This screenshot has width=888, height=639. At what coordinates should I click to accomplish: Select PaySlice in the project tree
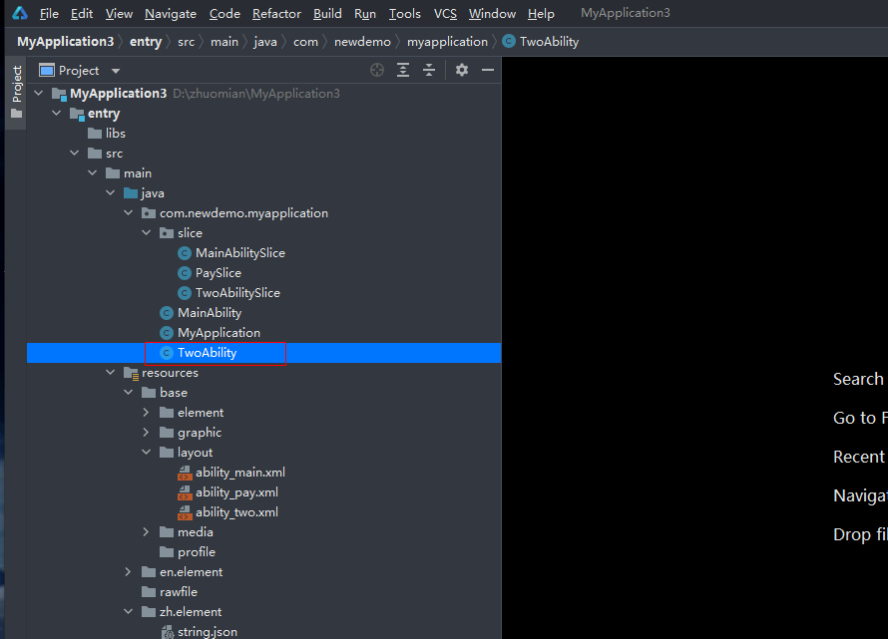pyautogui.click(x=216, y=272)
